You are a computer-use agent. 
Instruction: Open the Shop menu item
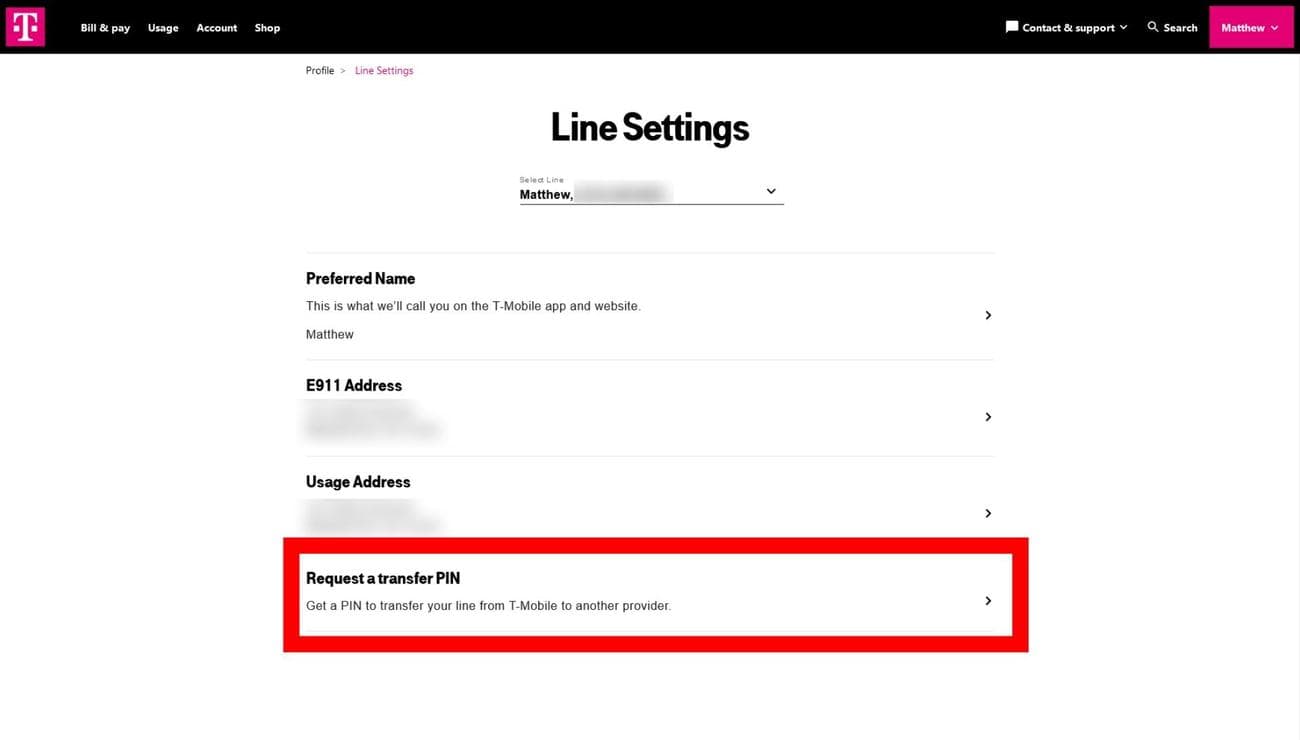pos(267,28)
